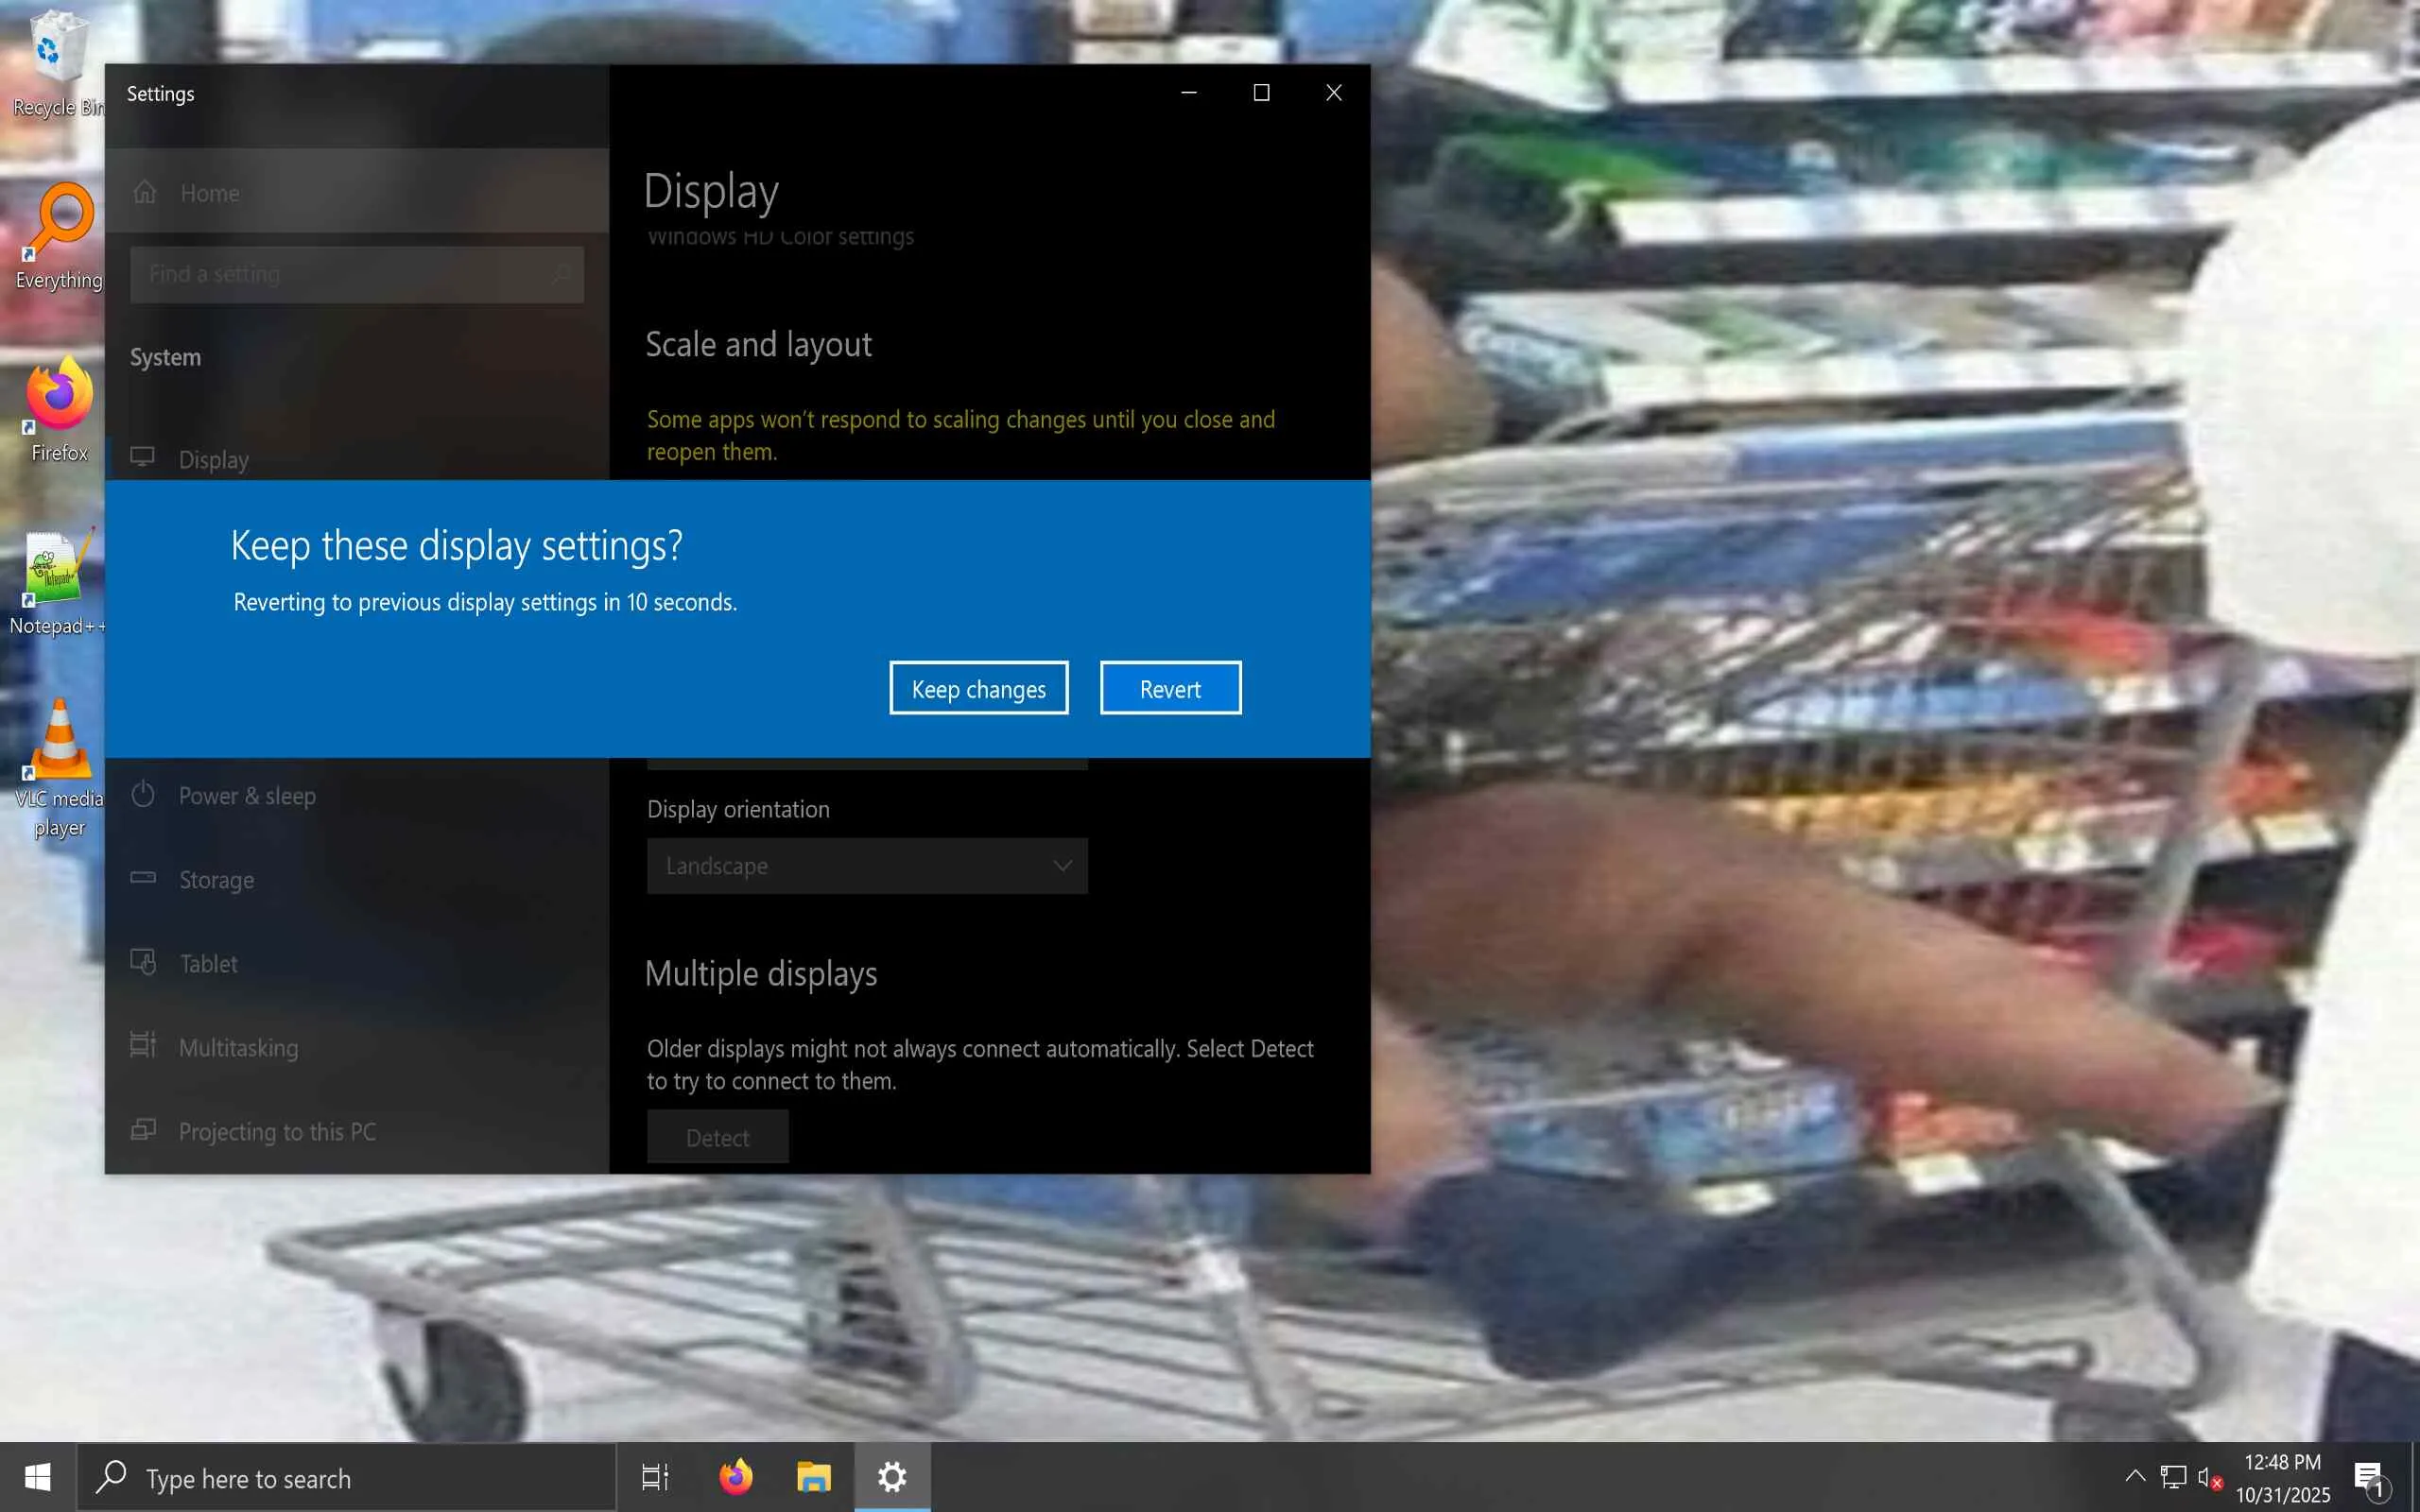The width and height of the screenshot is (2420, 1512).
Task: Select Tablet in the sidebar
Action: point(208,964)
